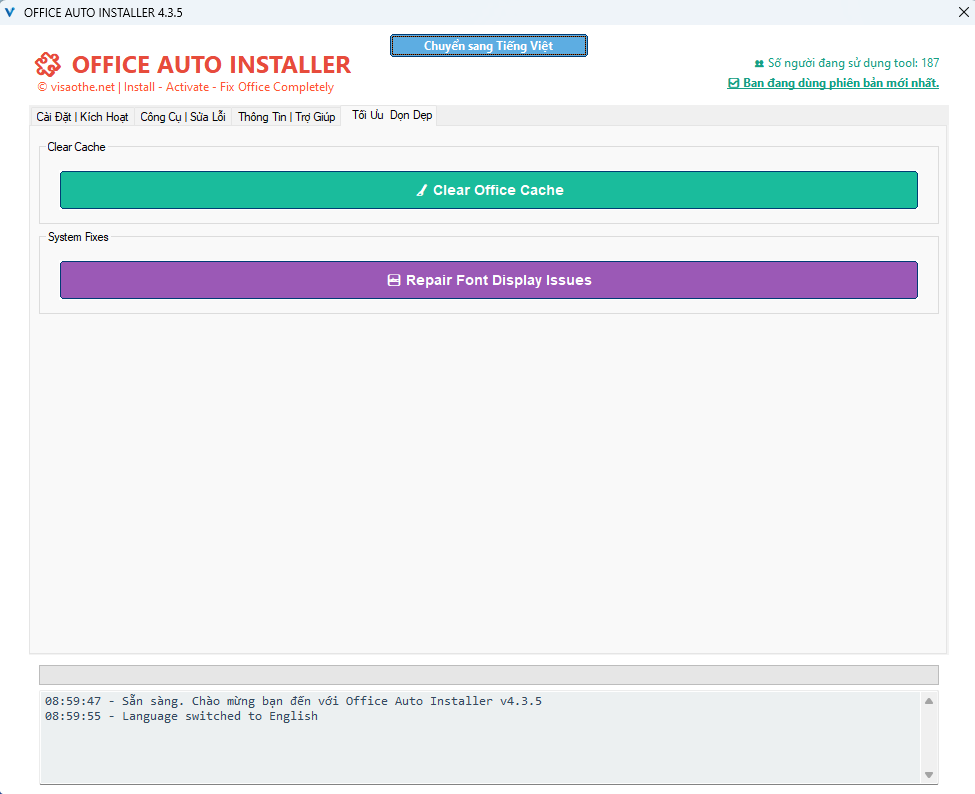Click the Language switched to English log line
This screenshot has height=794, width=975.
click(181, 716)
